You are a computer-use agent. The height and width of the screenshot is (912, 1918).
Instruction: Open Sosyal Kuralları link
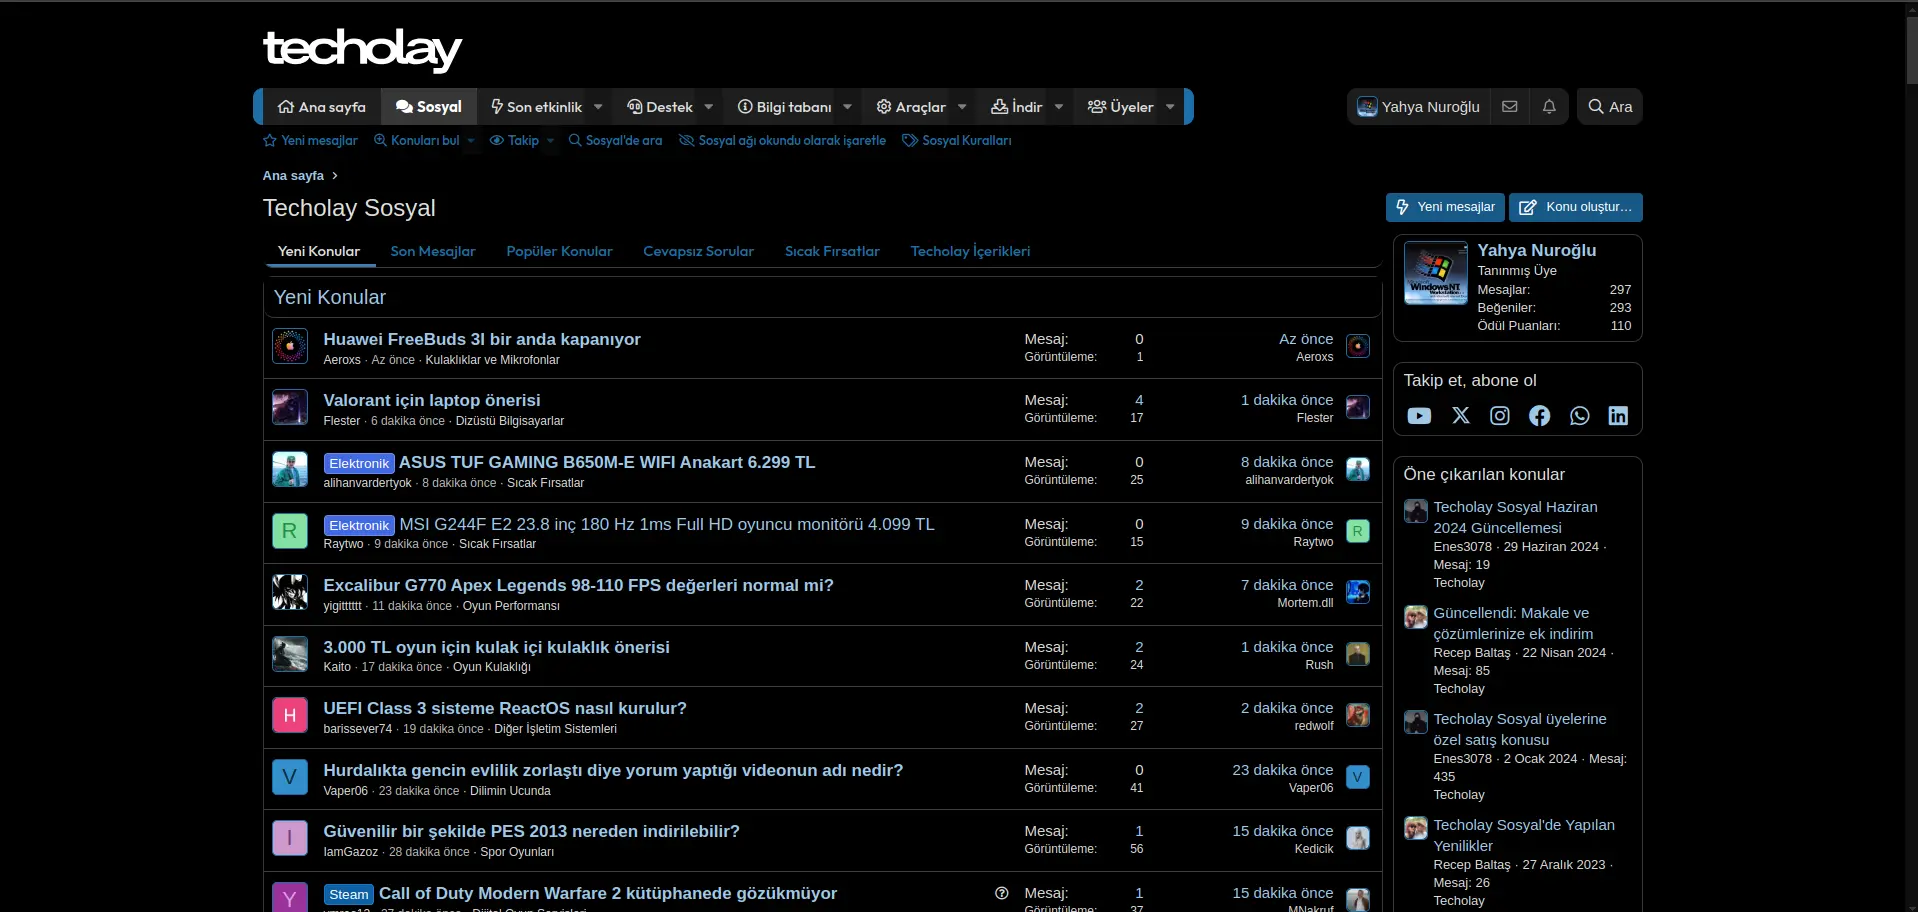pos(957,141)
